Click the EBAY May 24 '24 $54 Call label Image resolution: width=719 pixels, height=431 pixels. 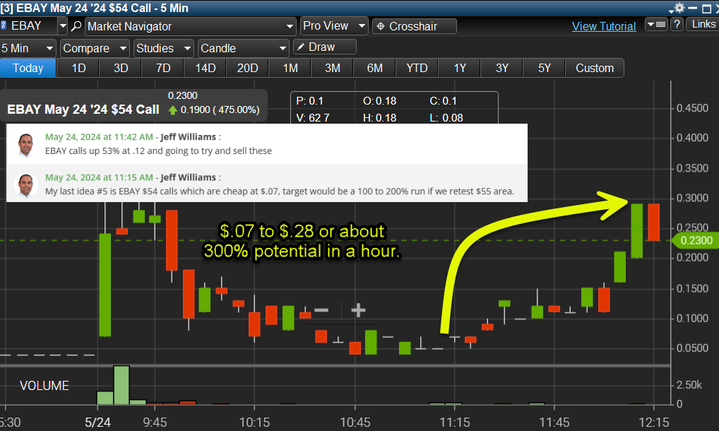[83, 110]
